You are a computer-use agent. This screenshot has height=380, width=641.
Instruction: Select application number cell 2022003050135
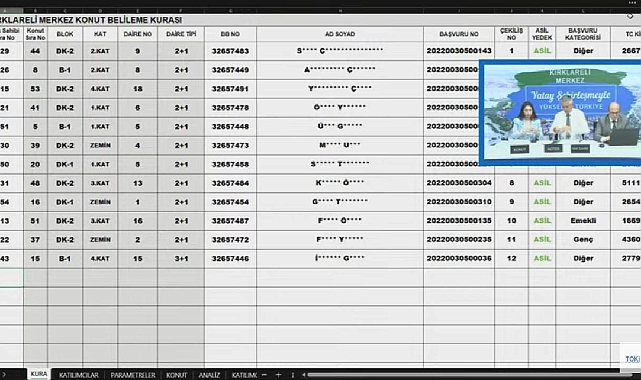(x=459, y=221)
